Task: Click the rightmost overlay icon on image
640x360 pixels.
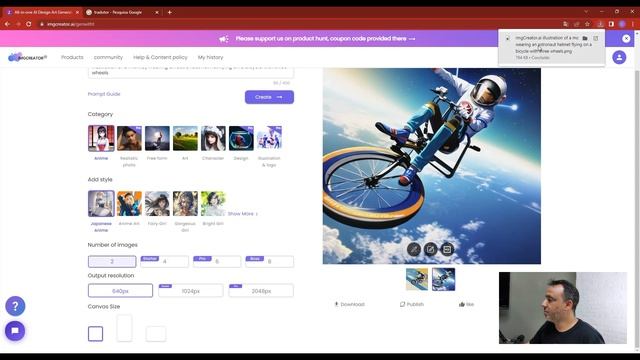Action: (447, 249)
